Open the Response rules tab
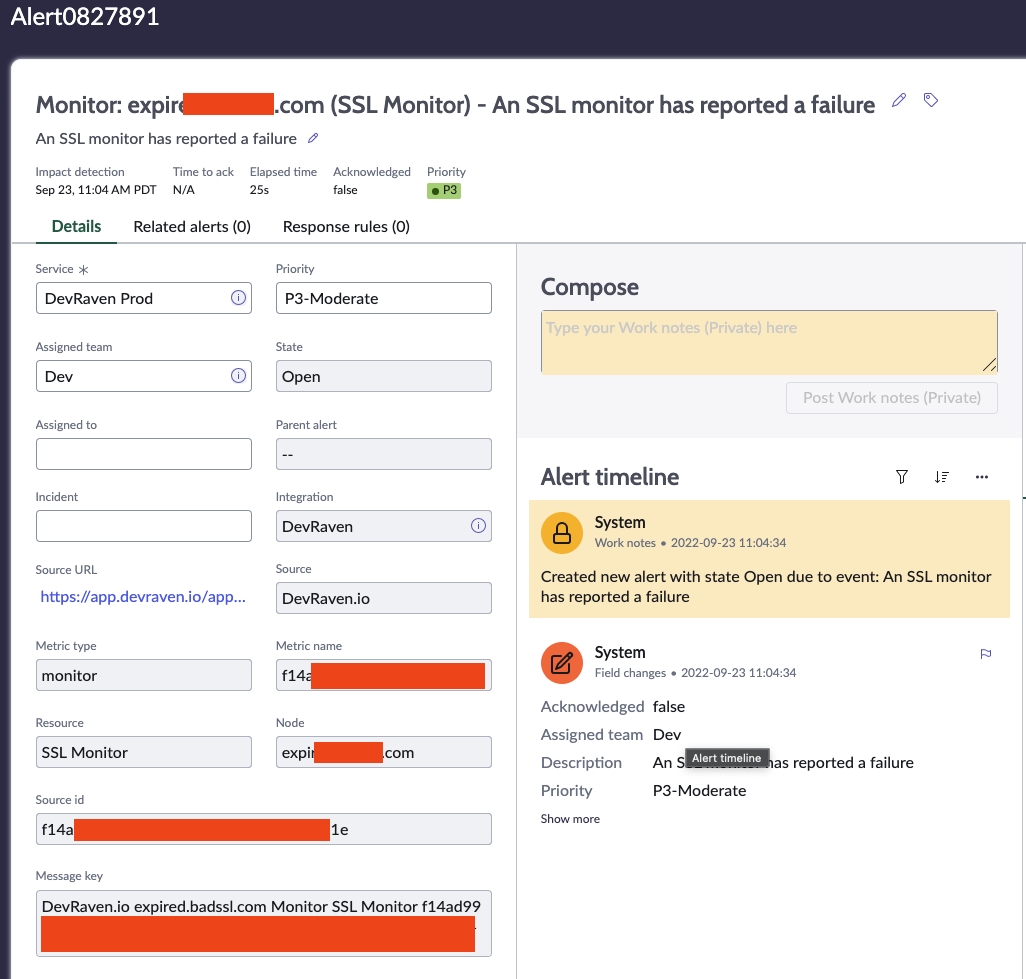Viewport: 1026px width, 979px height. (x=346, y=227)
